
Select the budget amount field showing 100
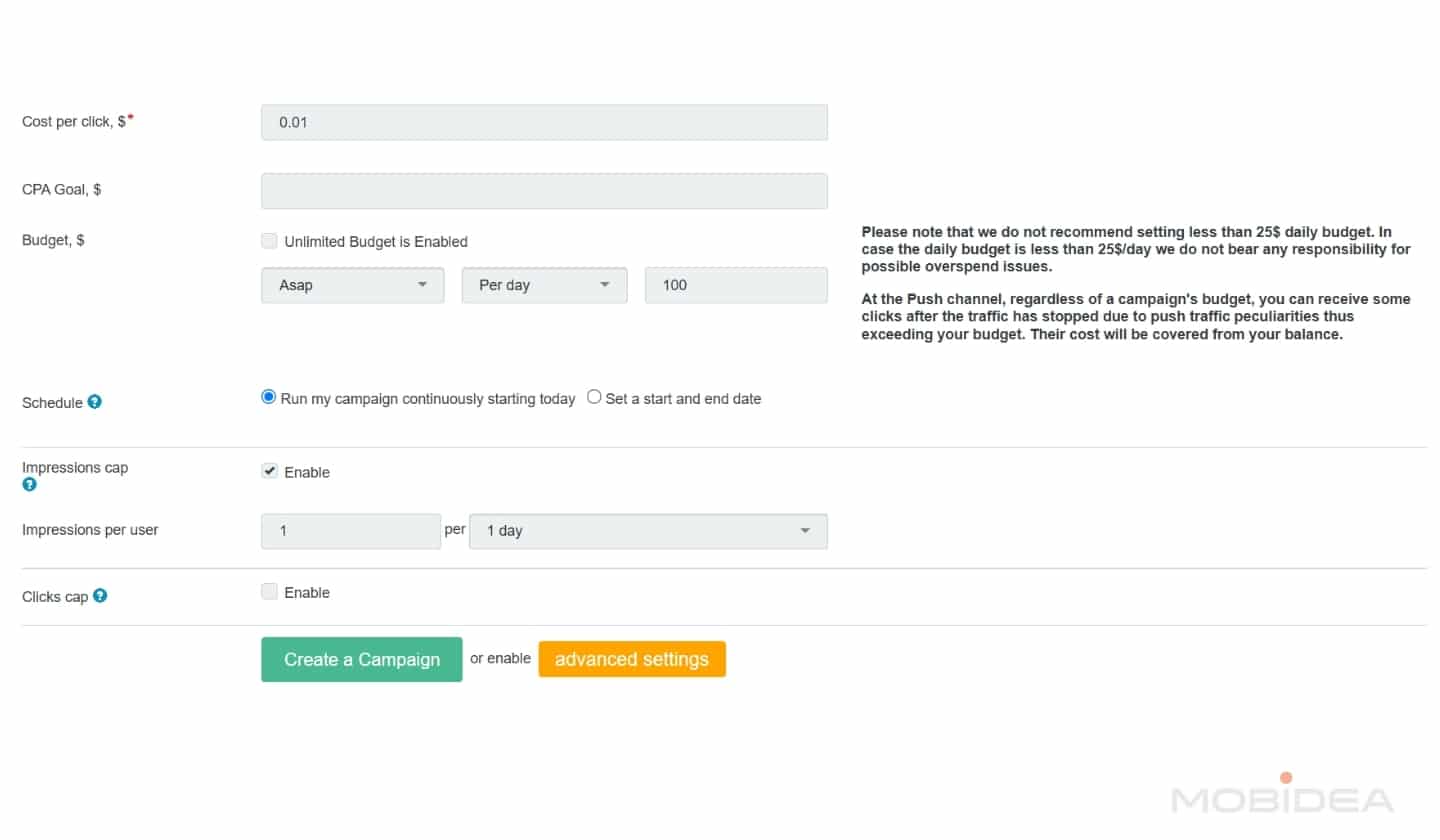[735, 285]
